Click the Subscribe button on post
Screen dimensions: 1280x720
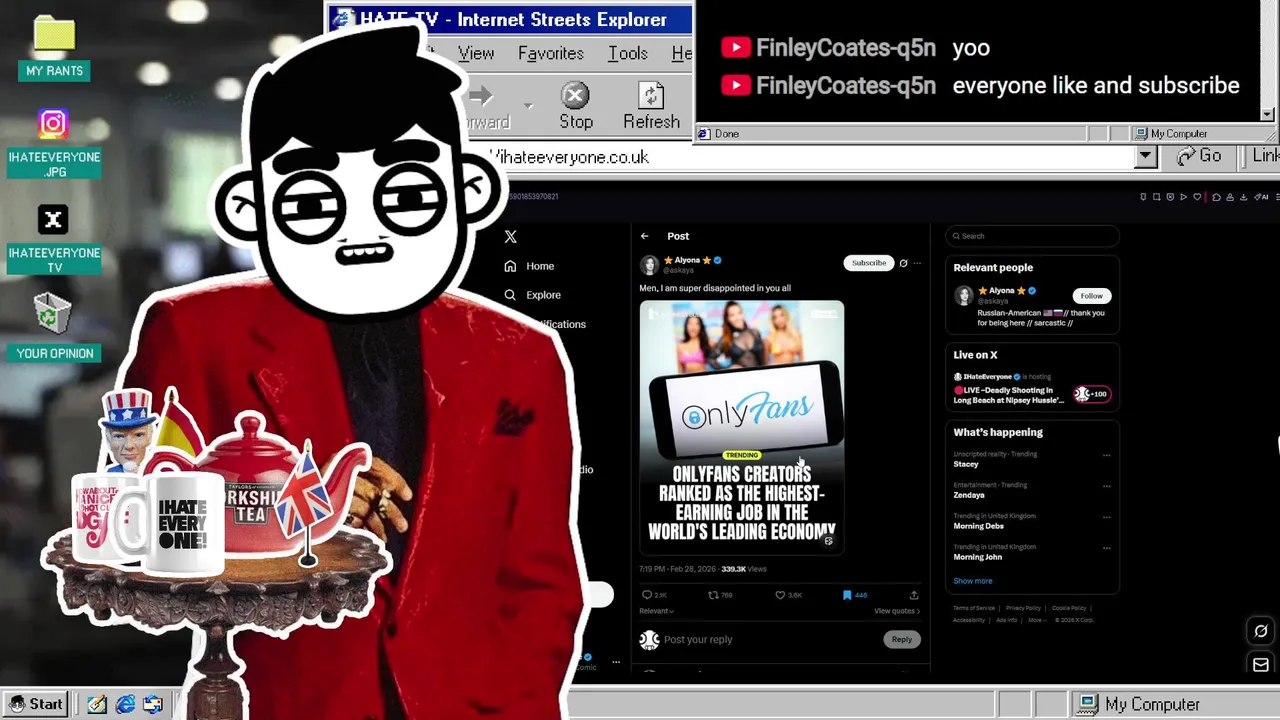click(x=869, y=263)
